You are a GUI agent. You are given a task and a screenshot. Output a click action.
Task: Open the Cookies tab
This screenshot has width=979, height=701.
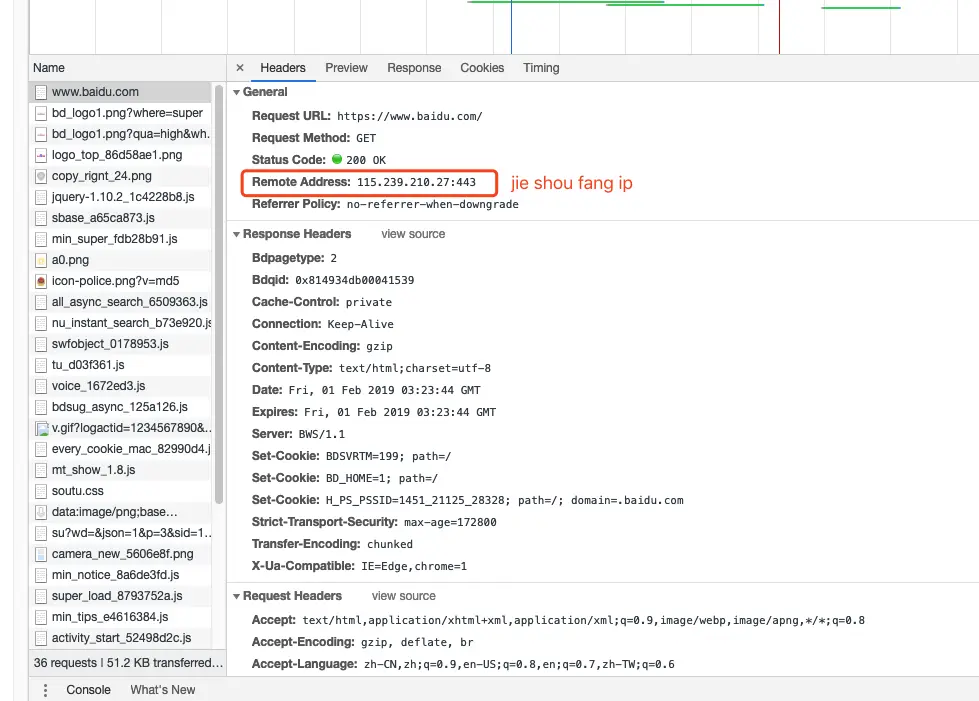point(482,68)
